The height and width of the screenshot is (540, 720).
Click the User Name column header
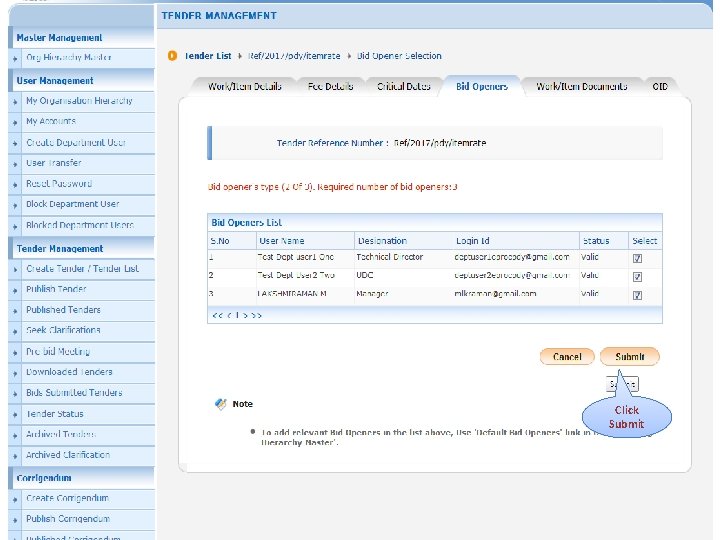click(281, 241)
